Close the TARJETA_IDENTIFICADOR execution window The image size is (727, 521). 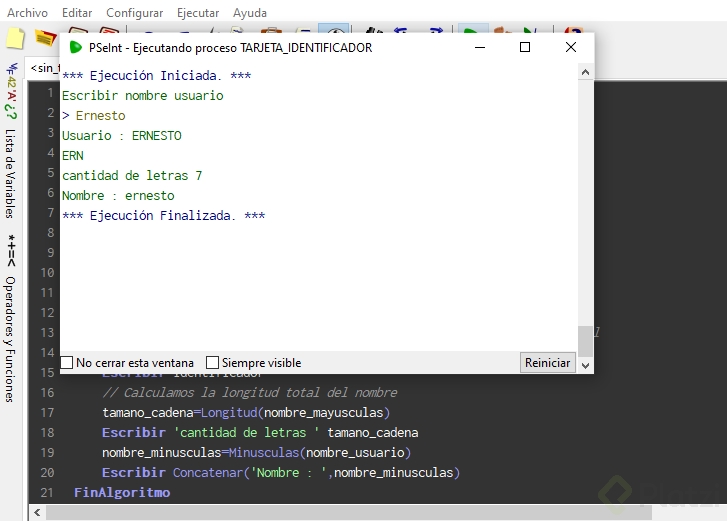[x=571, y=47]
